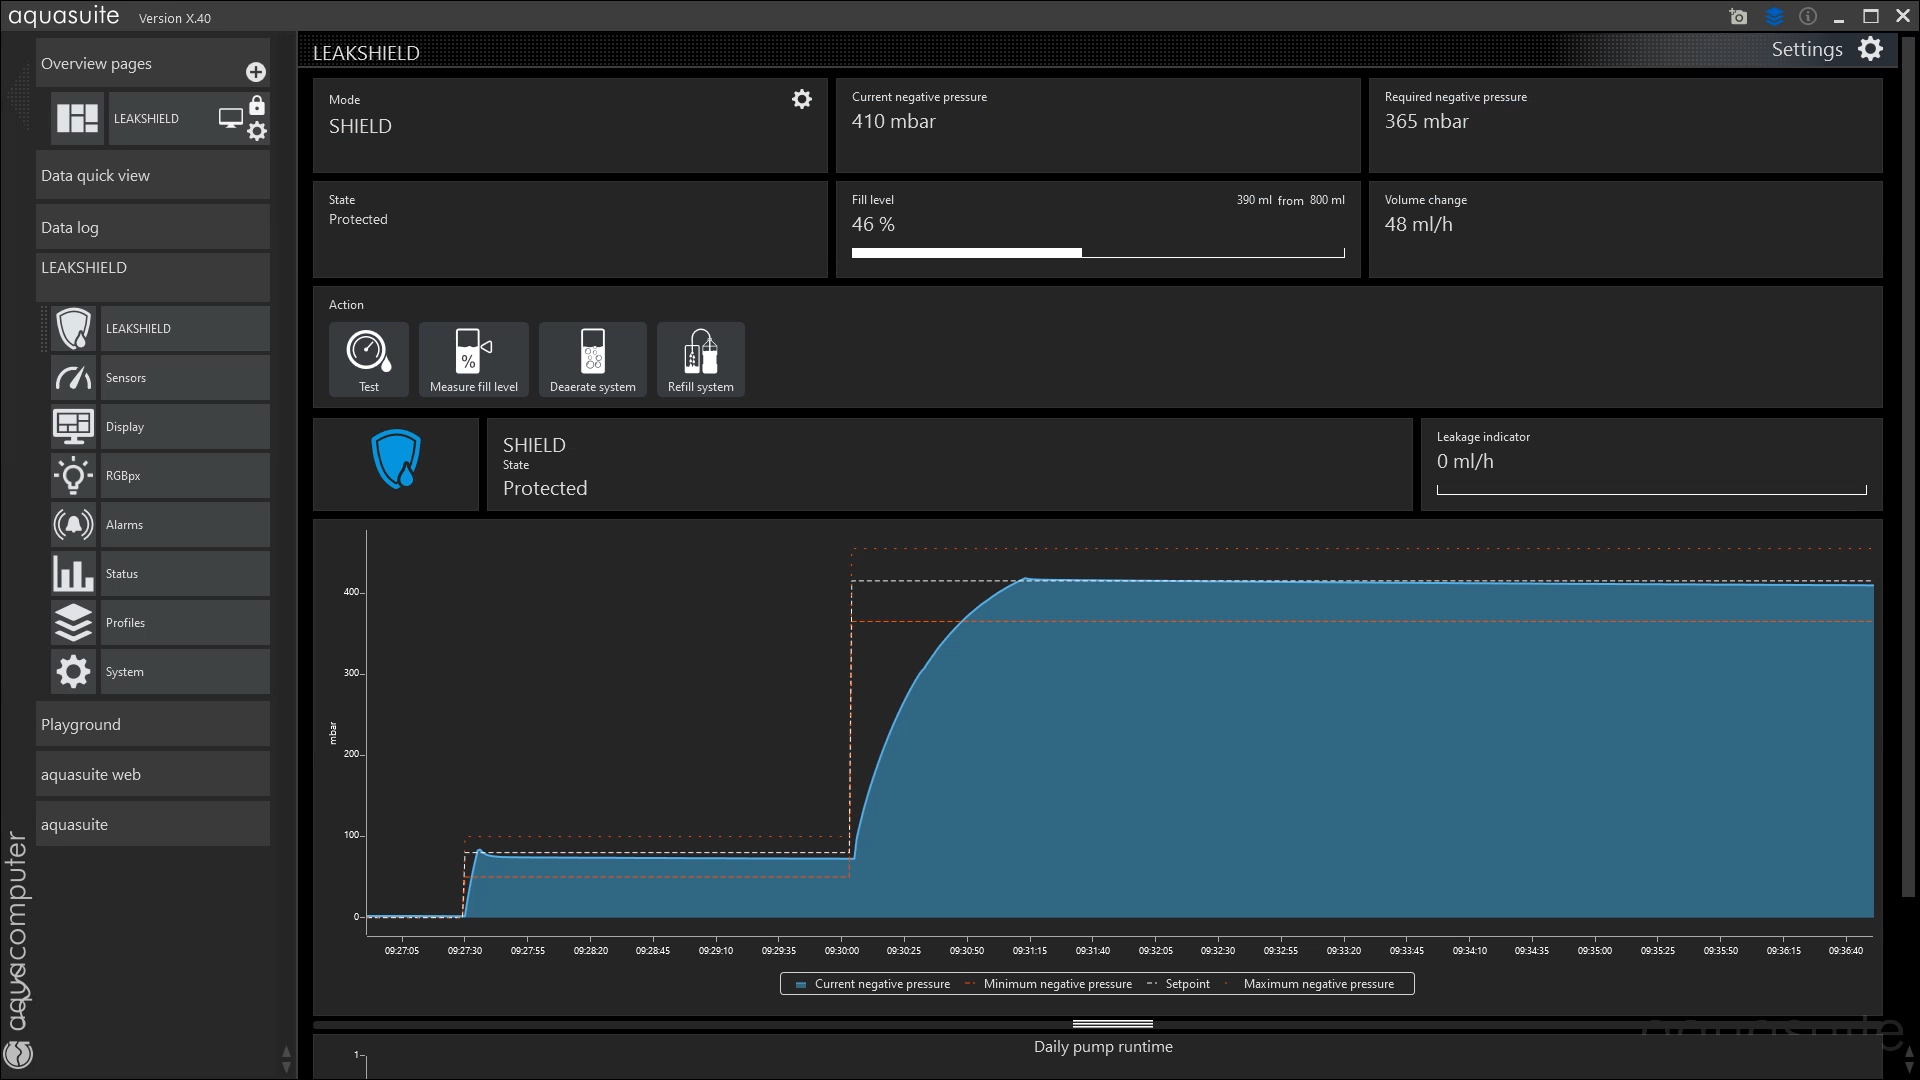Click the RGBpx light bulb icon
Image resolution: width=1920 pixels, height=1080 pixels.
coord(73,476)
